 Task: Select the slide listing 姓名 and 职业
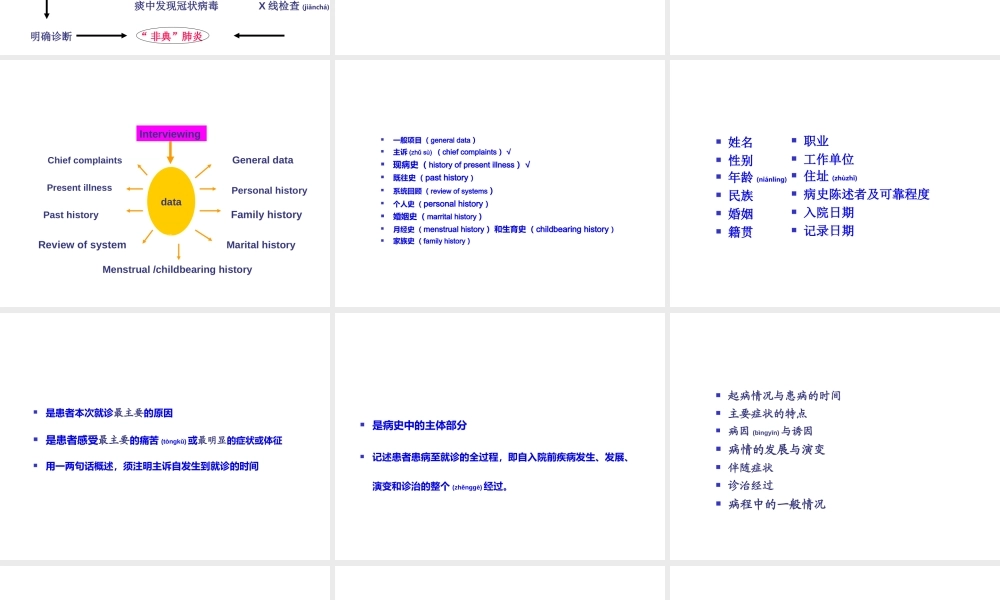pyautogui.click(x=833, y=183)
